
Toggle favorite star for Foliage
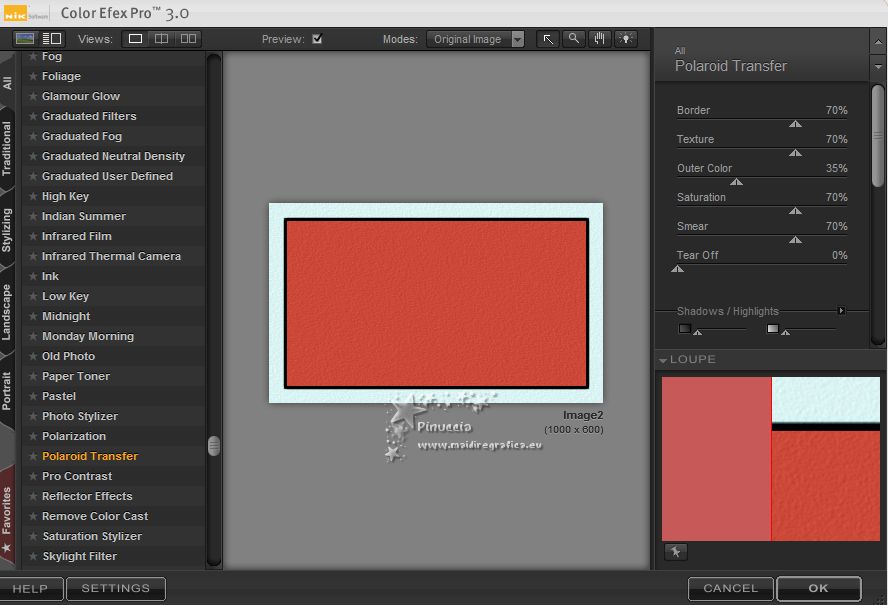tap(33, 76)
